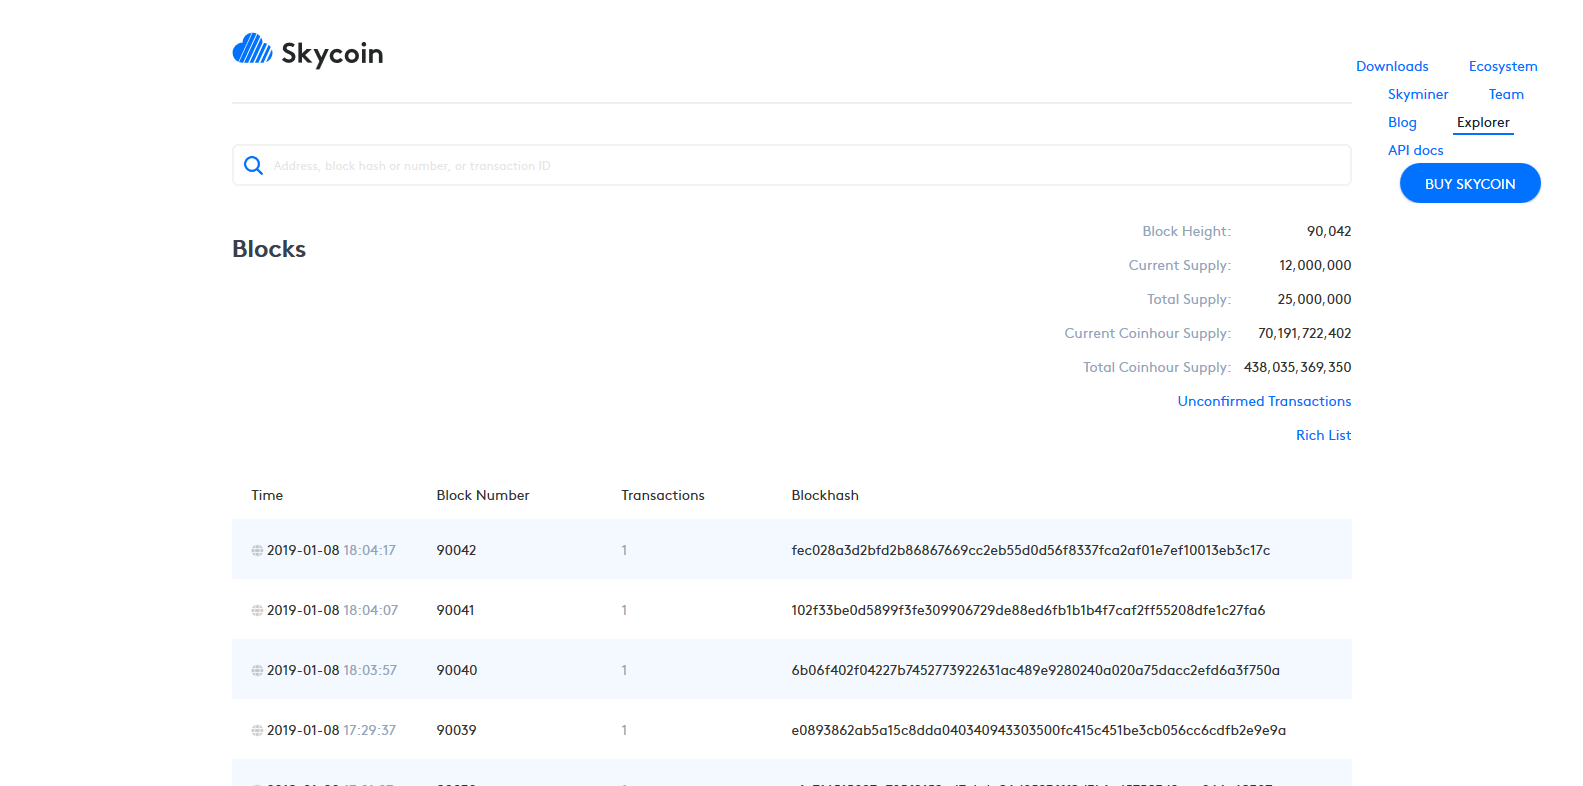Click the Time column header
Viewport: 1583px width, 786px height.
(x=267, y=495)
